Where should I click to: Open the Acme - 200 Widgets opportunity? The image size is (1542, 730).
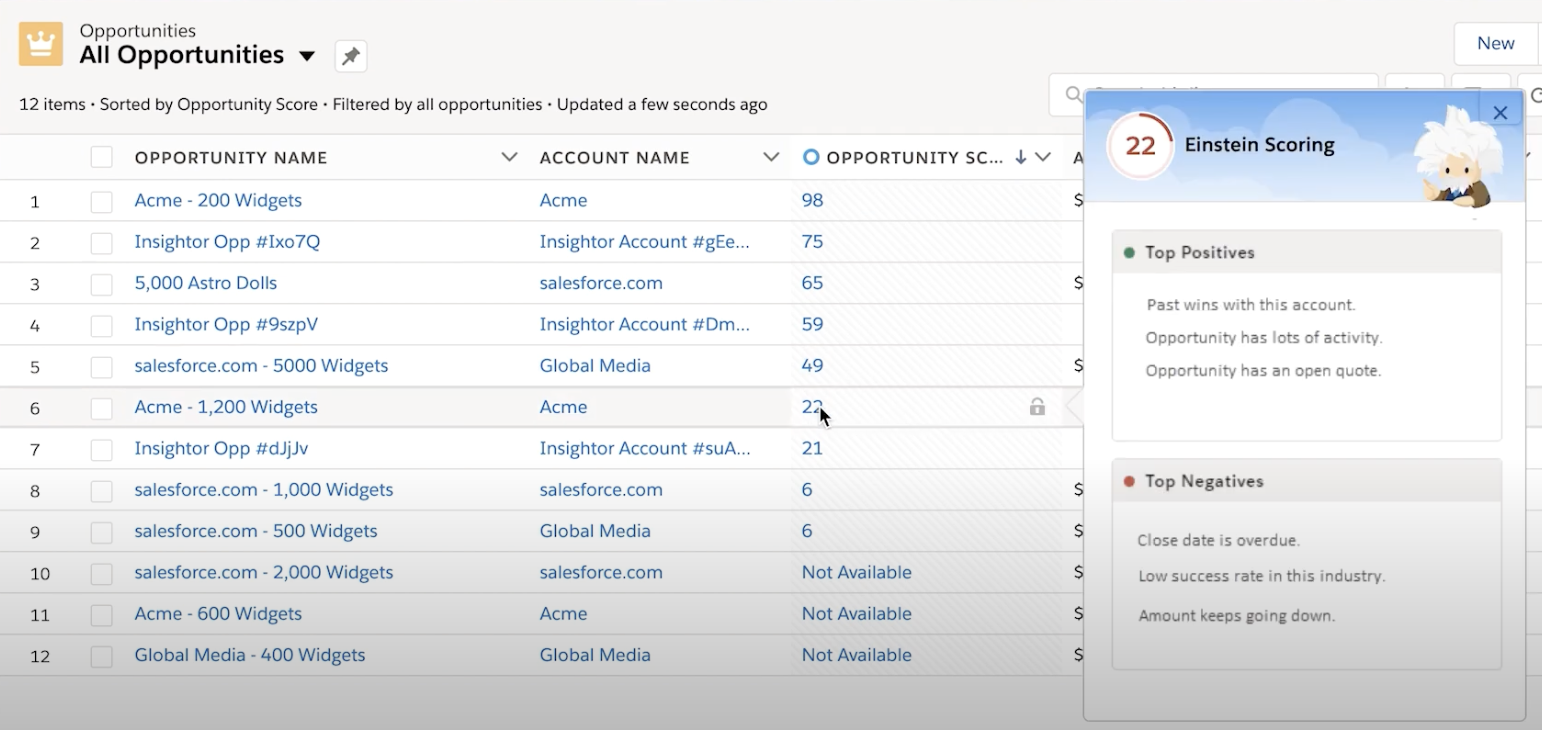[218, 200]
